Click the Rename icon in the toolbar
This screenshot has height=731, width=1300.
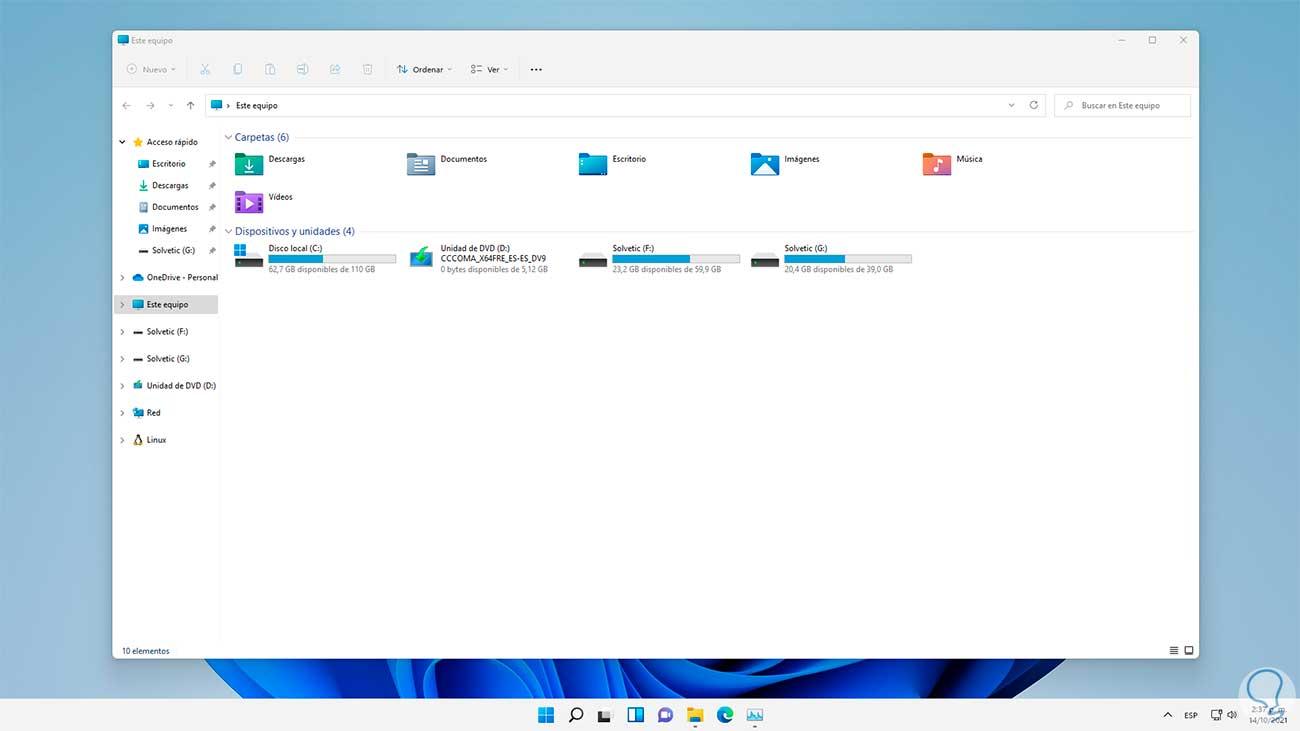(x=302, y=68)
